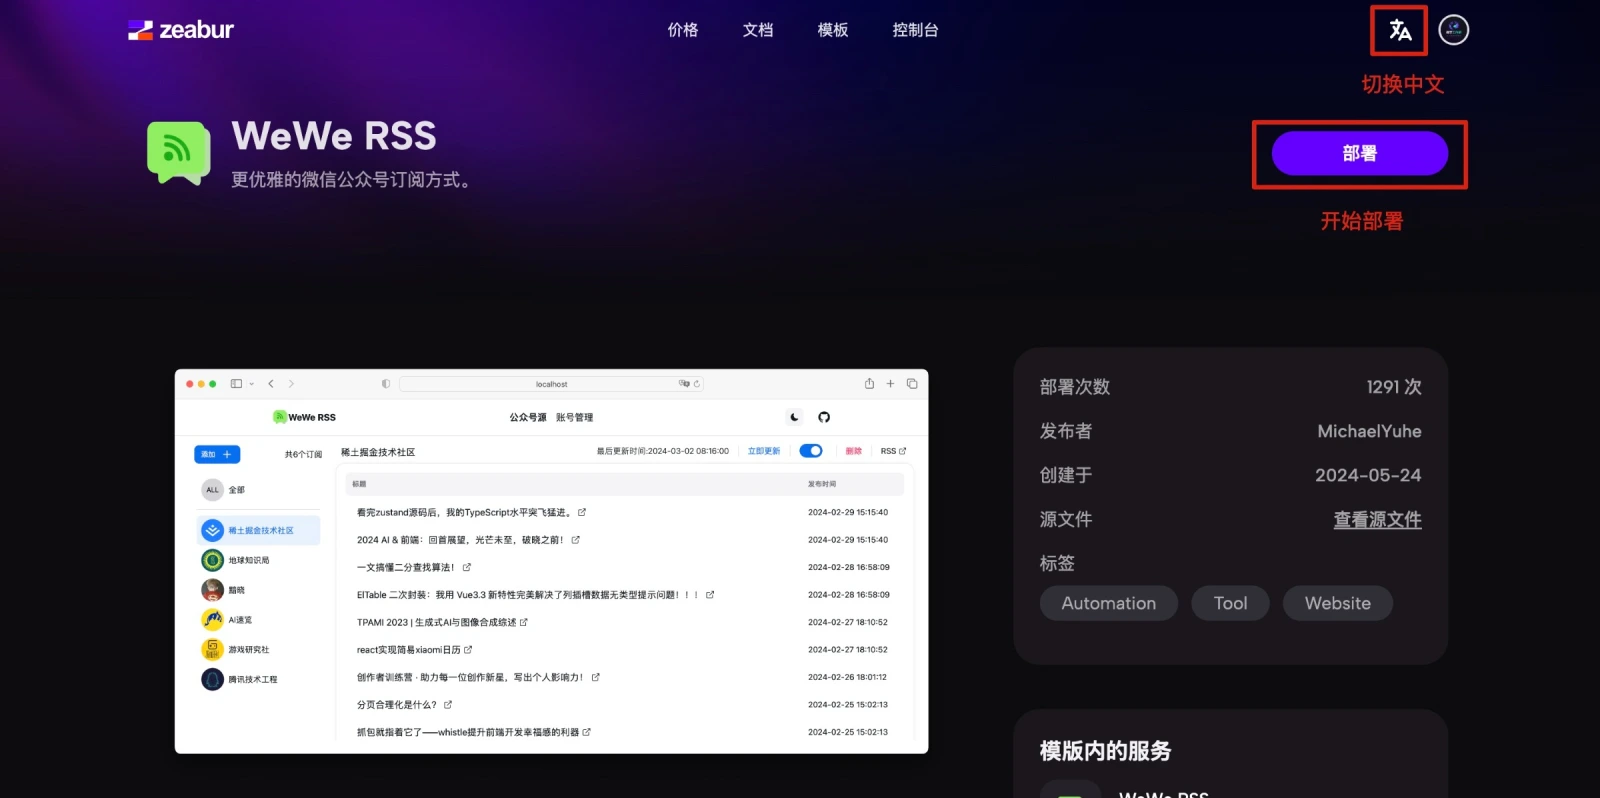Screen dimensions: 1600x798
Task: Click the 共6个订阅 subscription count
Action: coord(303,454)
